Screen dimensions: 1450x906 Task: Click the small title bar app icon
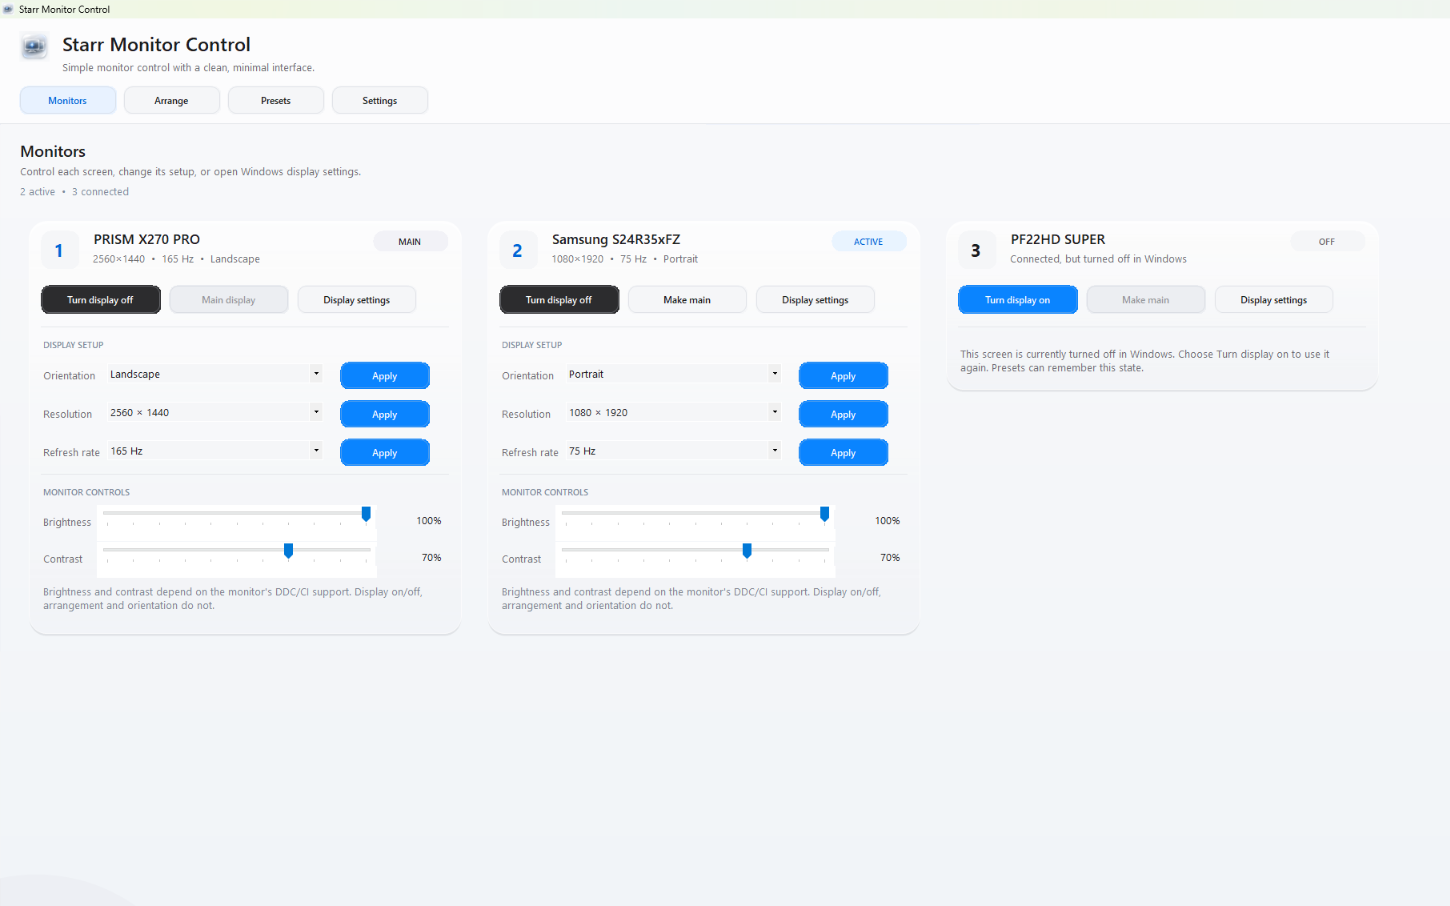click(8, 9)
